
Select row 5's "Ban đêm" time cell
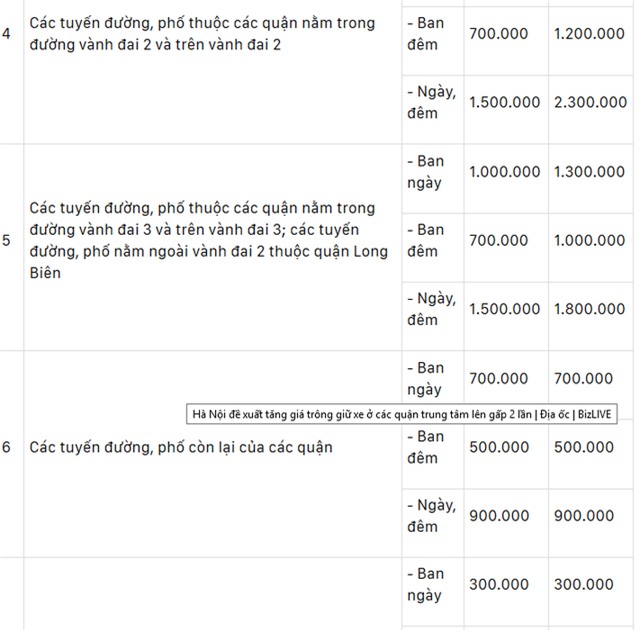430,240
